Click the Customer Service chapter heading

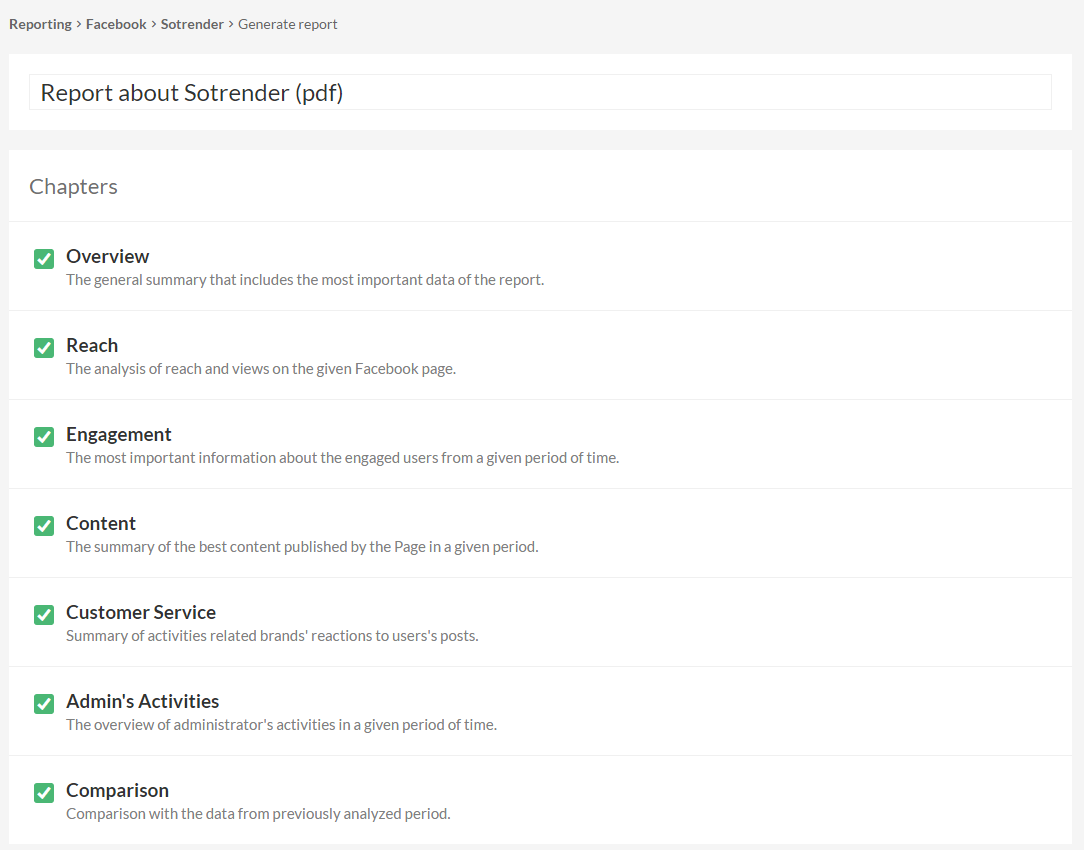click(141, 613)
